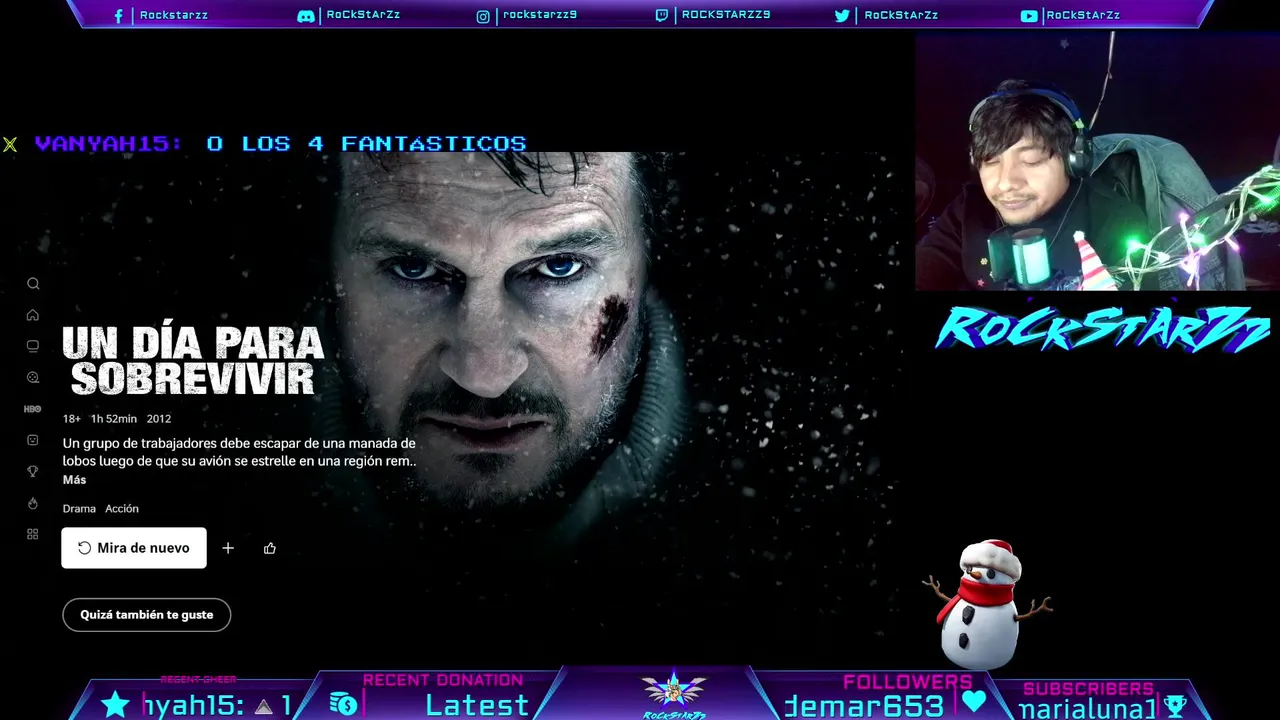Click the RoCkStArZz Twitter handle text
This screenshot has width=1280, height=720.
[900, 16]
